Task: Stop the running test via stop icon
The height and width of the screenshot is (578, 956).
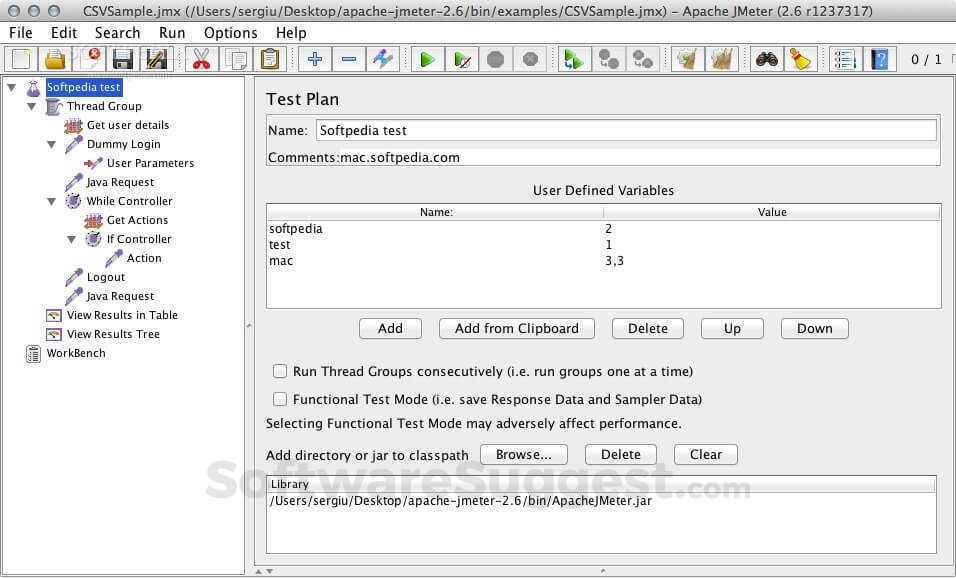Action: [x=494, y=59]
